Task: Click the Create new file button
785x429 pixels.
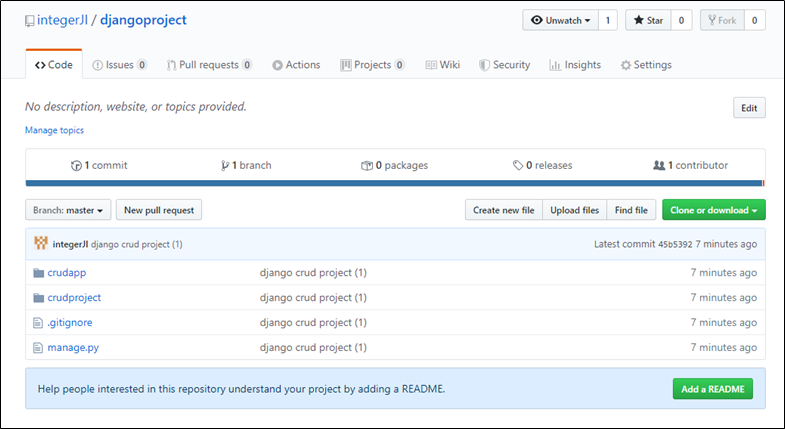Action: pos(504,210)
